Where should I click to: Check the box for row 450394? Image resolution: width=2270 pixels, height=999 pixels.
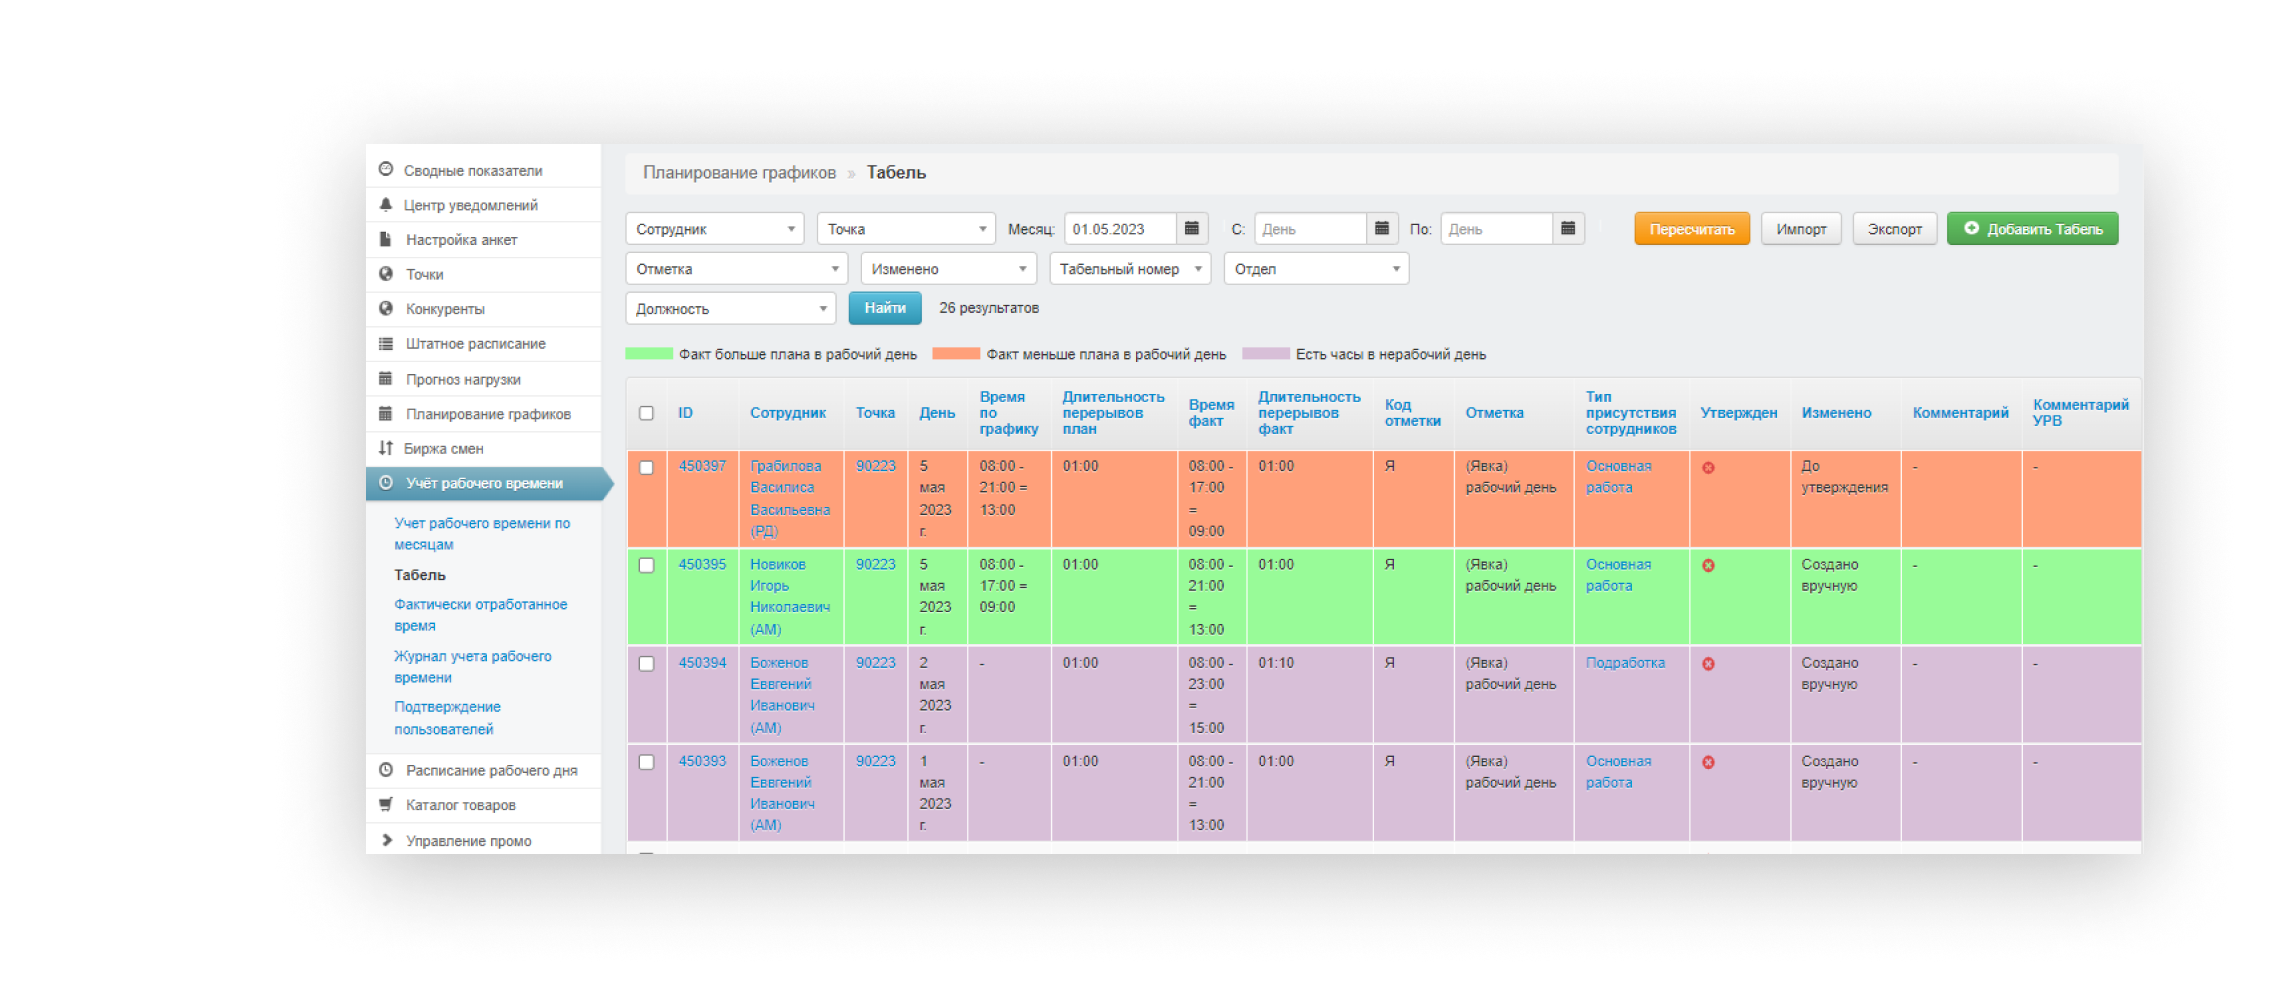click(x=647, y=664)
